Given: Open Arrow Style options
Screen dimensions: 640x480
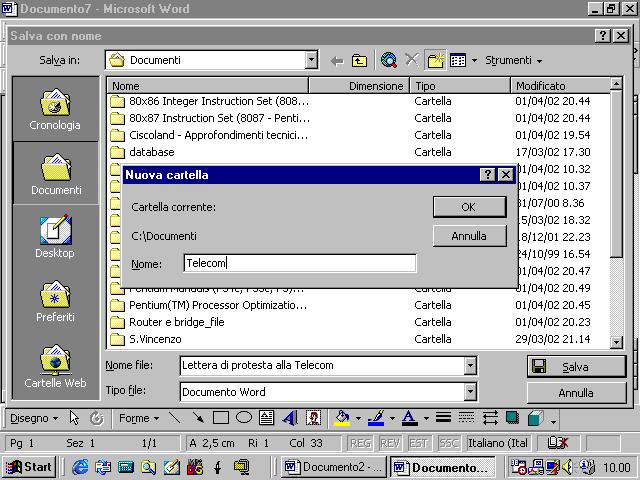Looking at the screenshot, I should pyautogui.click(x=490, y=418).
